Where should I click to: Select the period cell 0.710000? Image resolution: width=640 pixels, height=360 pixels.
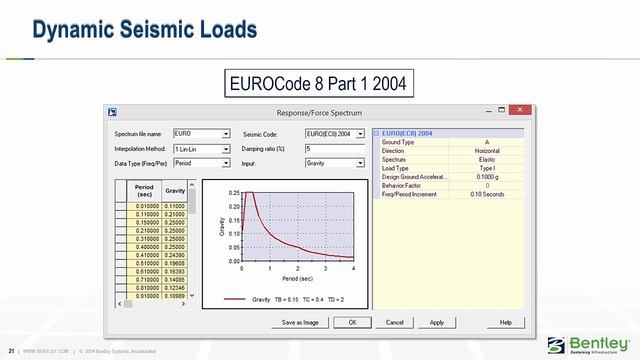pyautogui.click(x=144, y=280)
